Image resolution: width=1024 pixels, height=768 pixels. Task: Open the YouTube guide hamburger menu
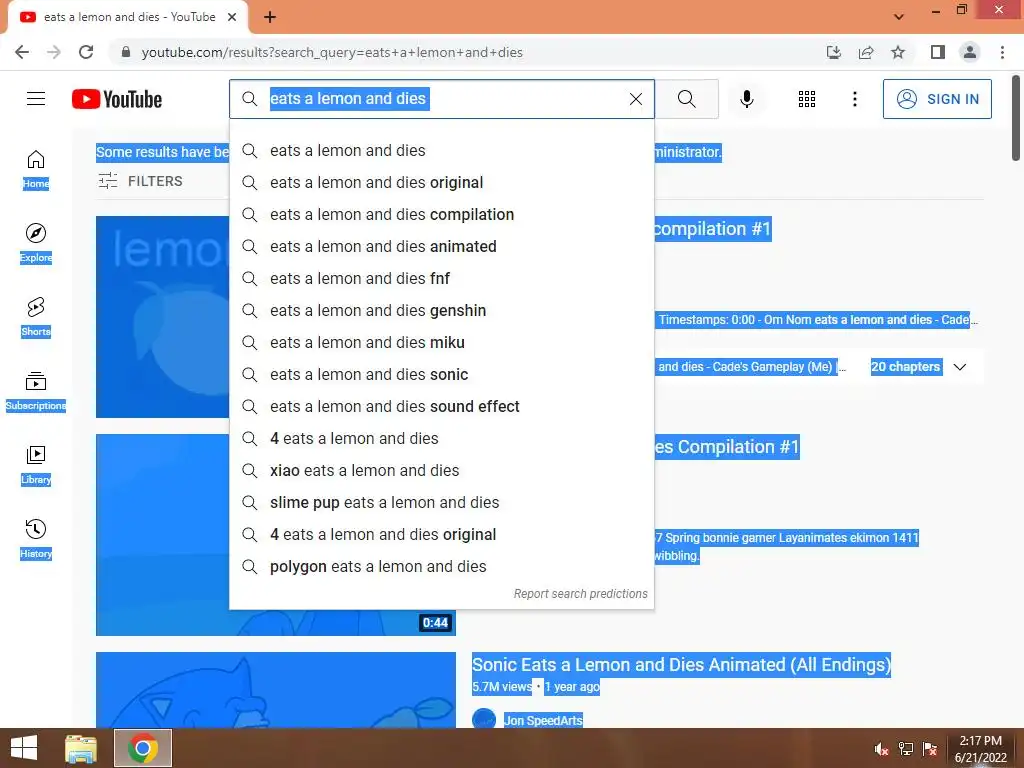[36, 99]
